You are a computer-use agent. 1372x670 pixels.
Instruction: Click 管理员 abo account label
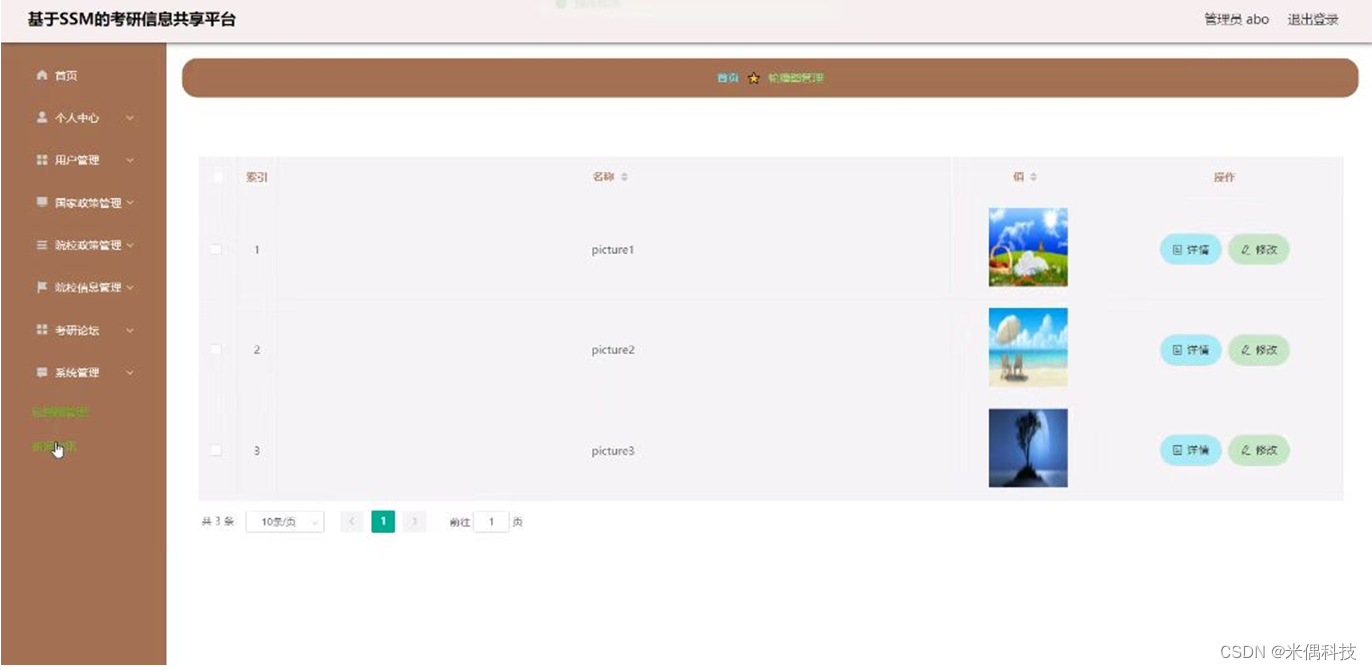point(1236,19)
